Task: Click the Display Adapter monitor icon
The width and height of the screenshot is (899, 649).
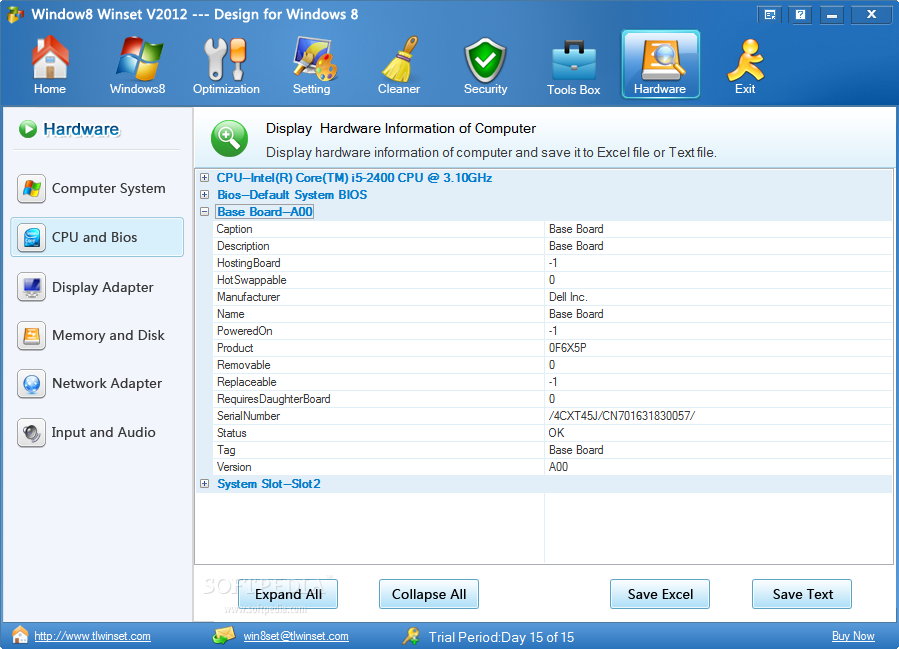Action: [31, 287]
